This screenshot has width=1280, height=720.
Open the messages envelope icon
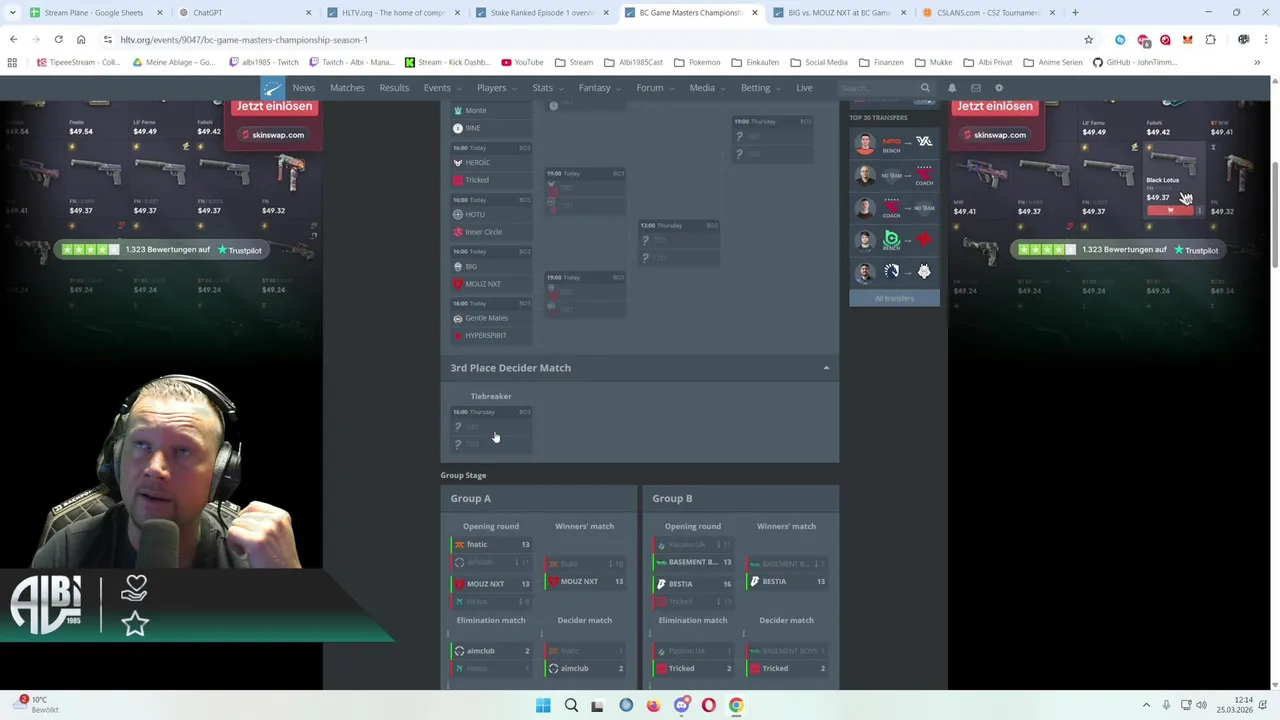pyautogui.click(x=975, y=88)
